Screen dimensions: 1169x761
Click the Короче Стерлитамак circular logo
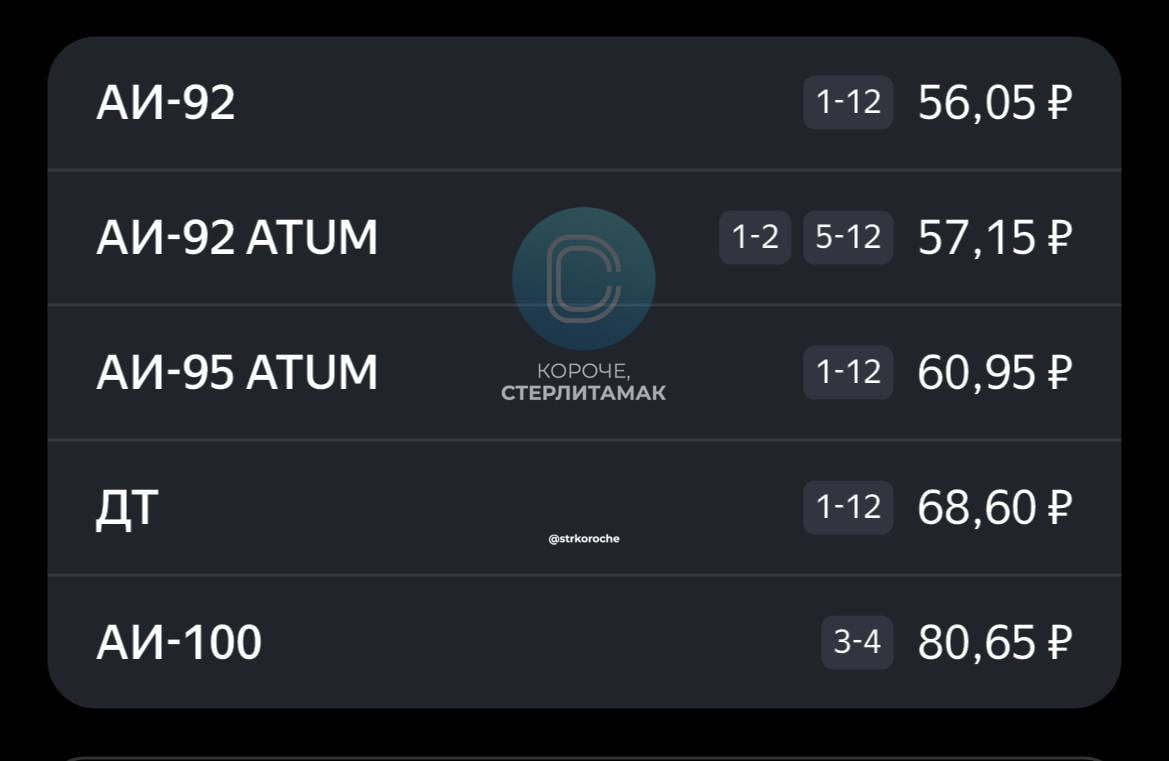tap(584, 279)
